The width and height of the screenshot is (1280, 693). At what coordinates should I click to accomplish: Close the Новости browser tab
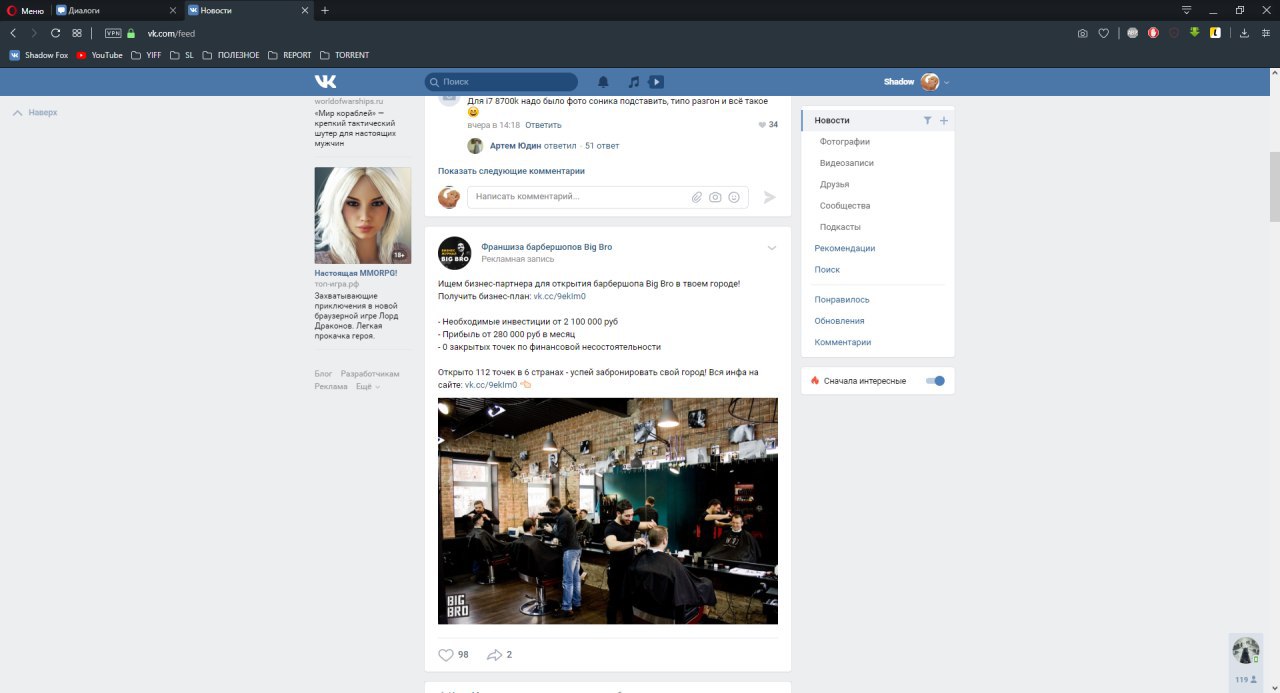coord(304,10)
